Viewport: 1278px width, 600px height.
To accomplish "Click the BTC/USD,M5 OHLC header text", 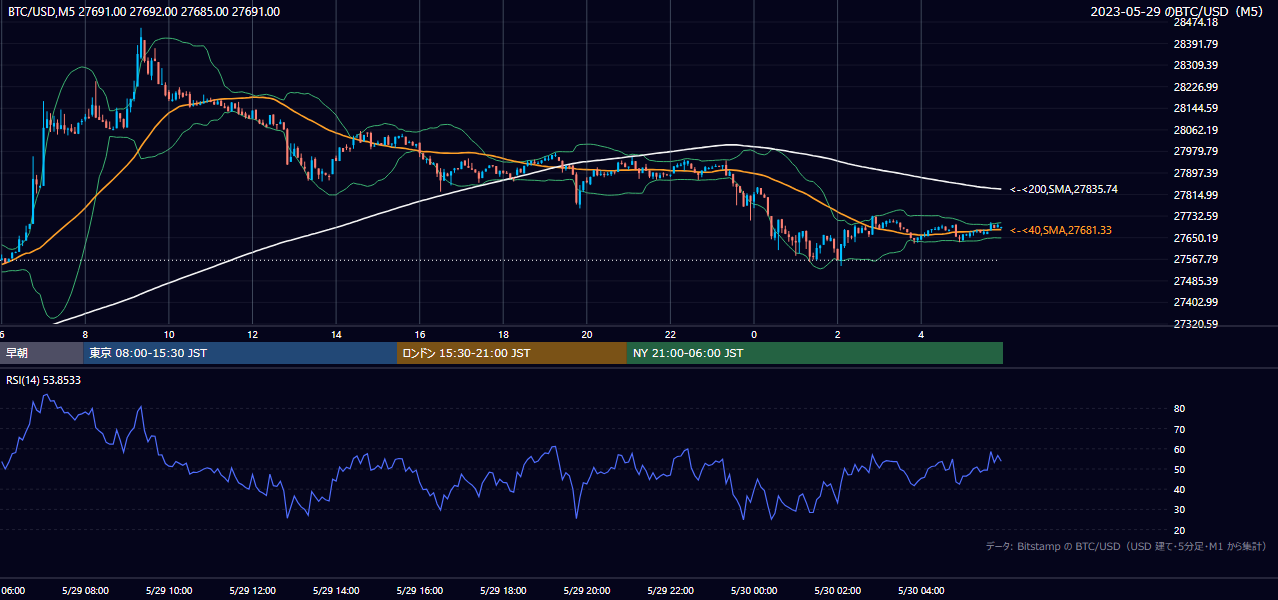I will pyautogui.click(x=144, y=12).
